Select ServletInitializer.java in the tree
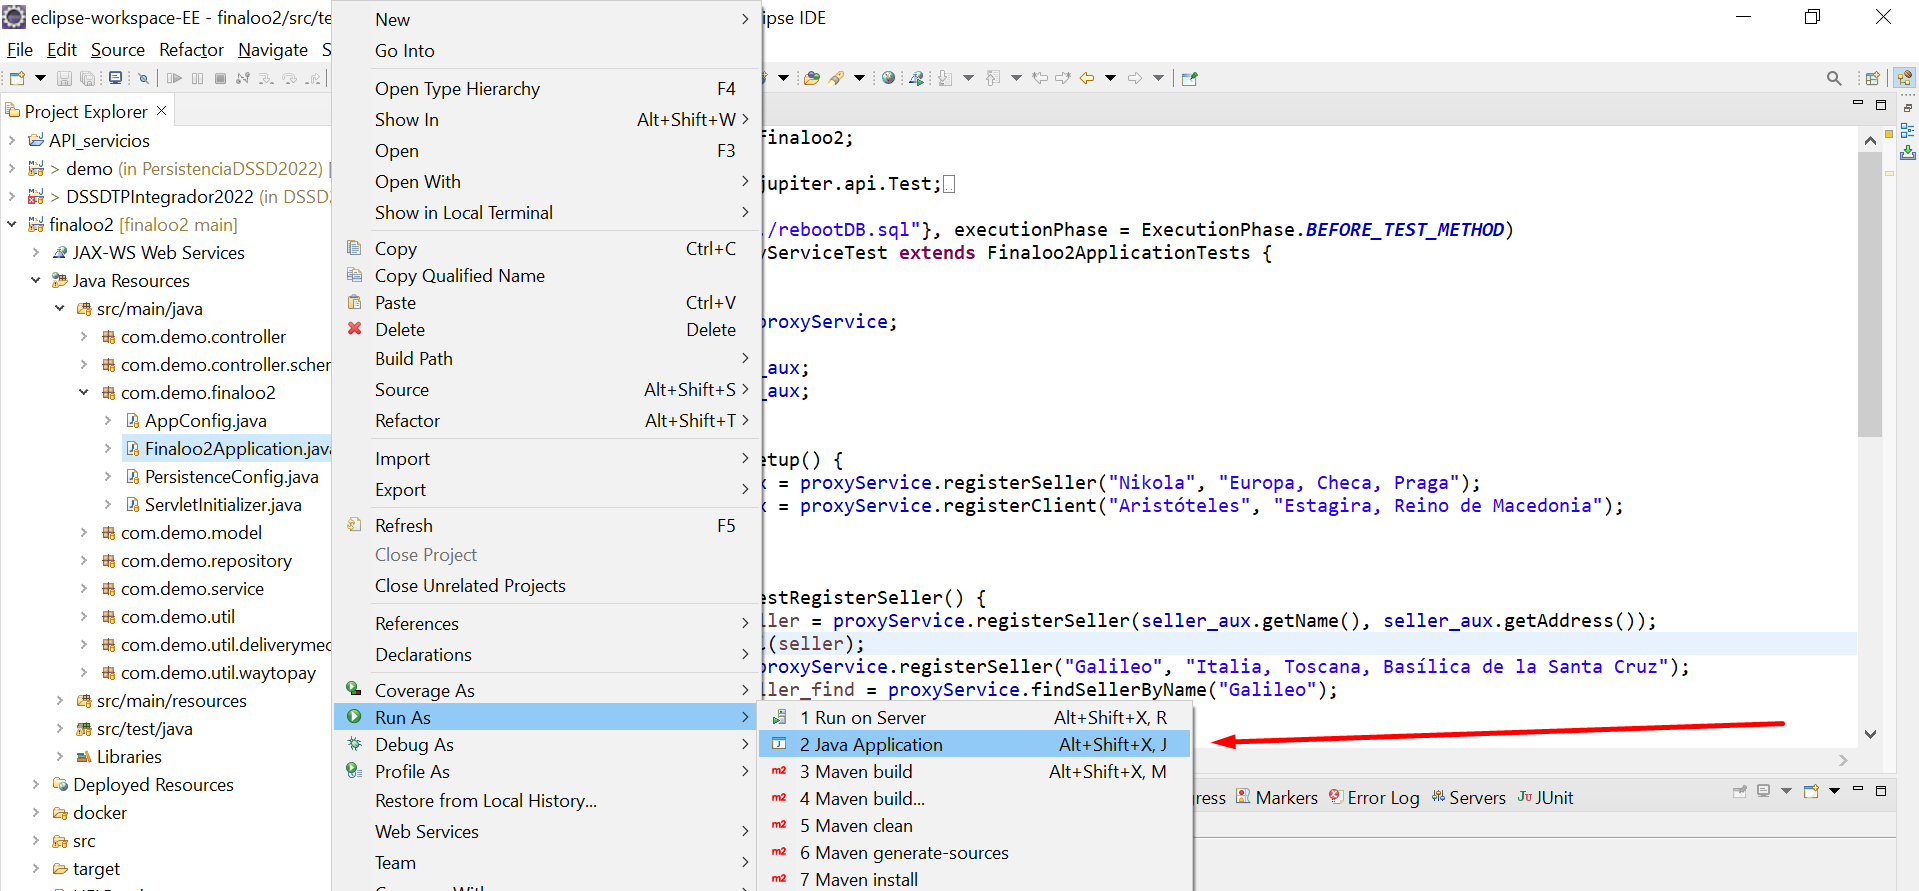1919x891 pixels. tap(223, 505)
